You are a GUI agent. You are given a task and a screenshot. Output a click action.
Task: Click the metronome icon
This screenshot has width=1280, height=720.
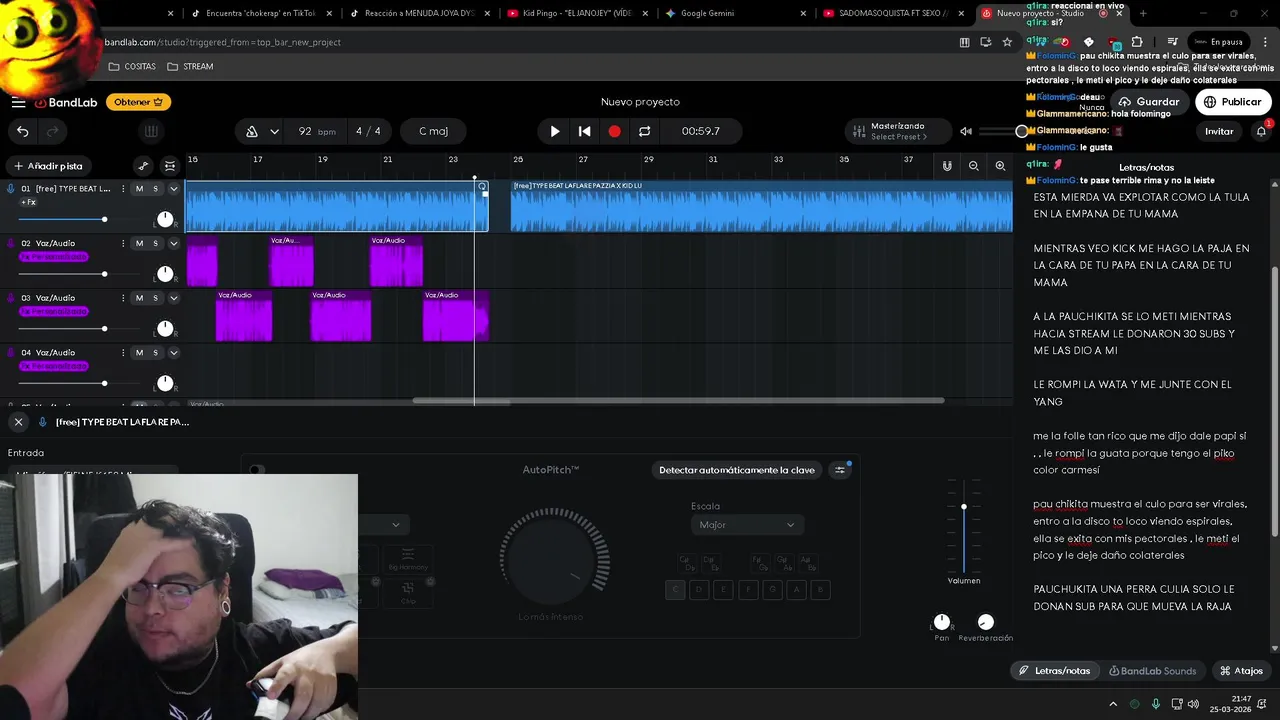point(252,131)
